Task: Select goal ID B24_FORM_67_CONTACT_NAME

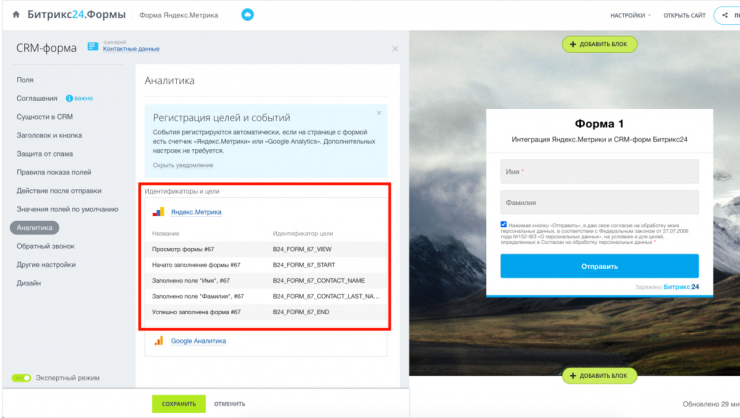Action: [x=319, y=280]
